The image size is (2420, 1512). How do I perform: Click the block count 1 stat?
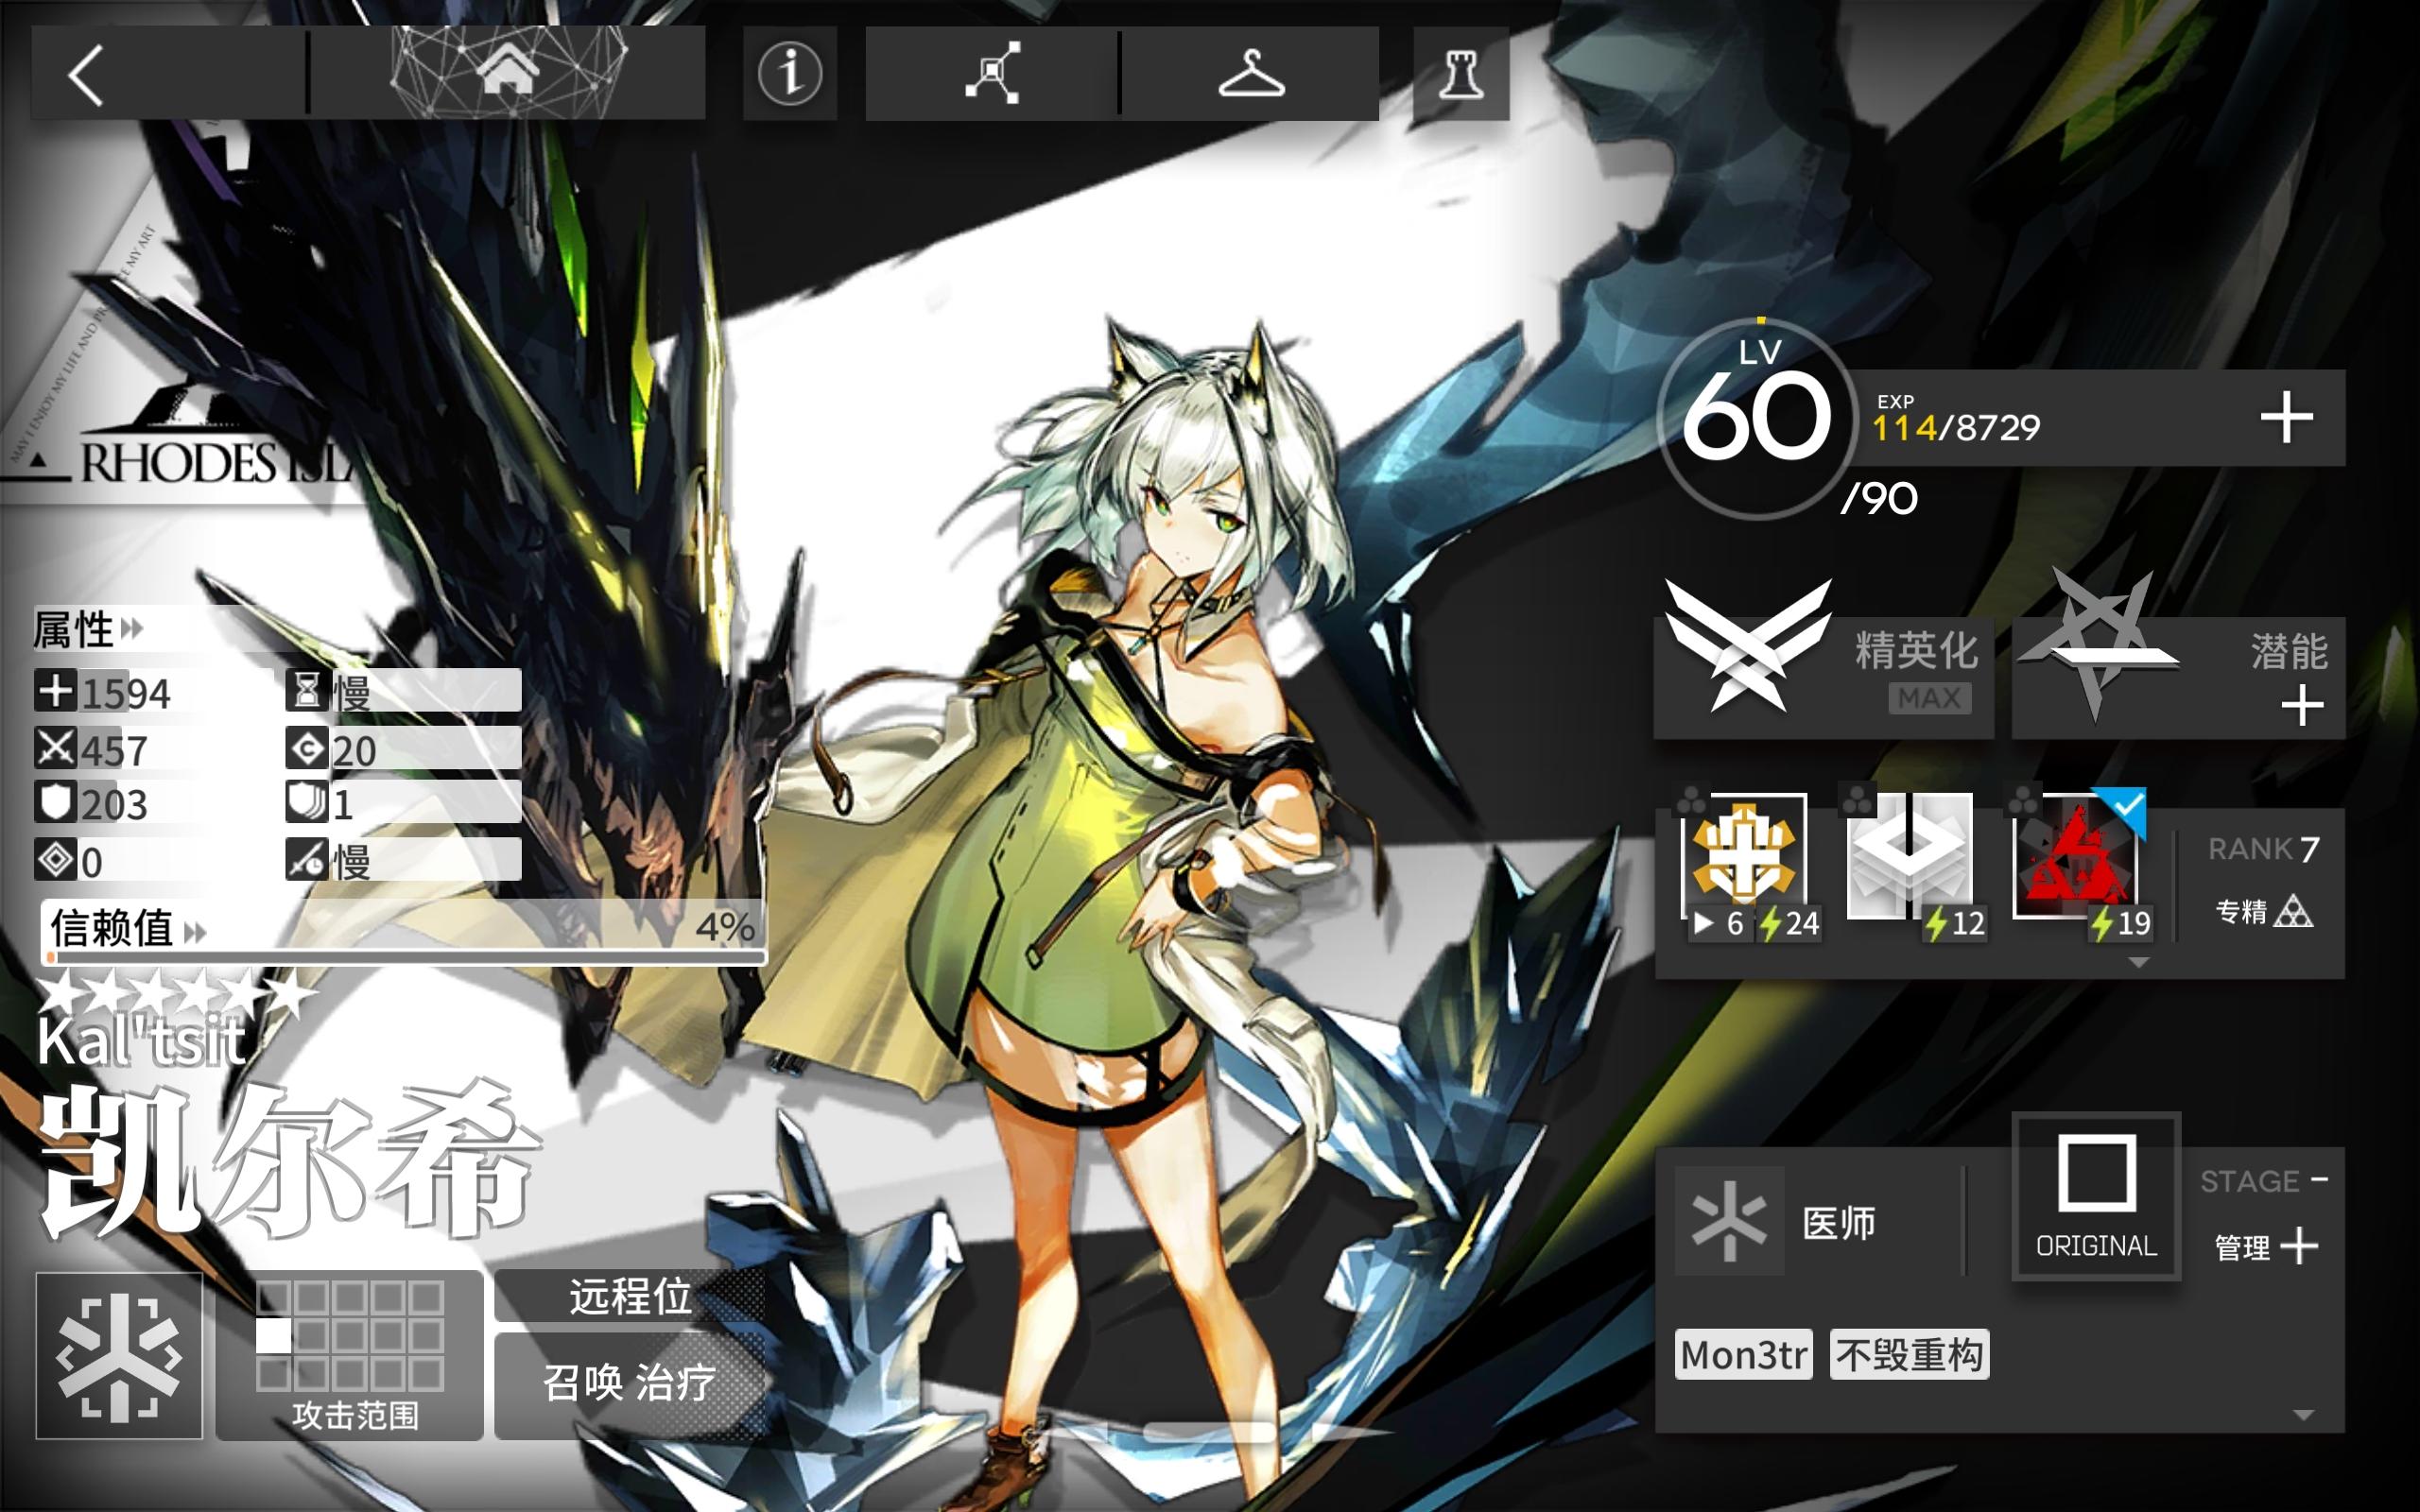click(x=403, y=803)
